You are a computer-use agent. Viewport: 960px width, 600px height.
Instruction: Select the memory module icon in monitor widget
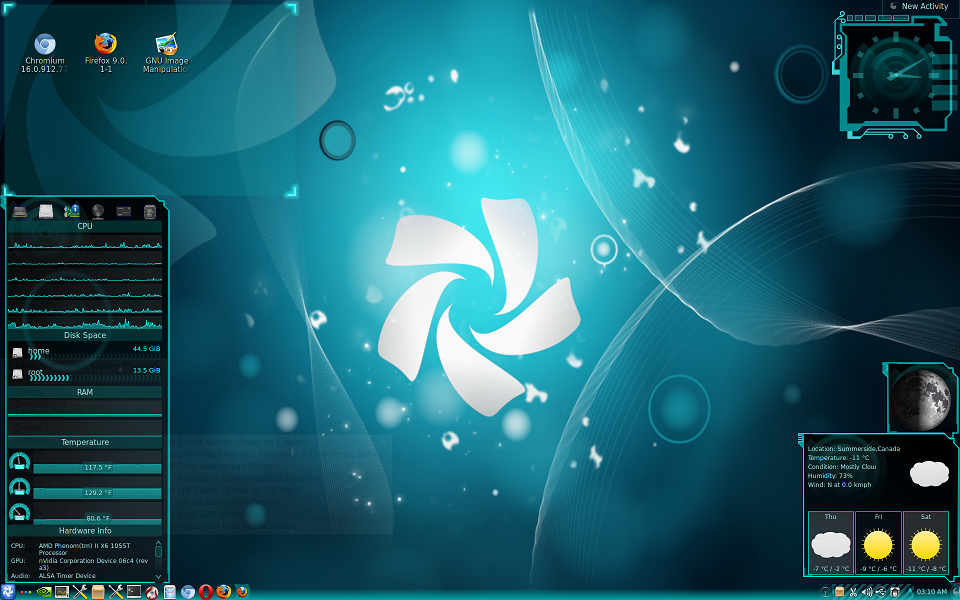[x=124, y=212]
